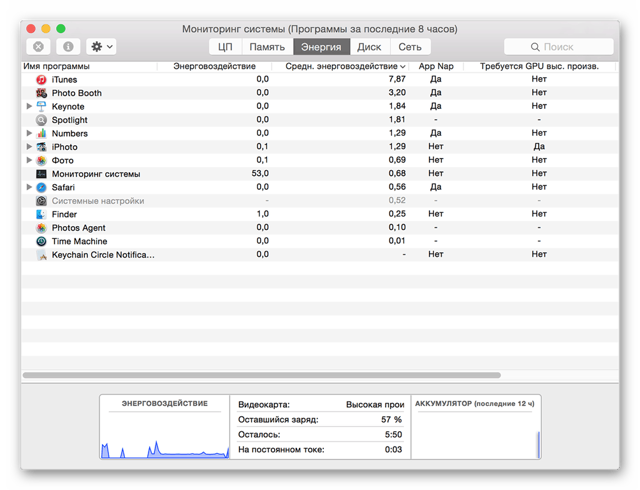The width and height of the screenshot is (640, 490).
Task: Open process info with the i button
Action: click(68, 47)
